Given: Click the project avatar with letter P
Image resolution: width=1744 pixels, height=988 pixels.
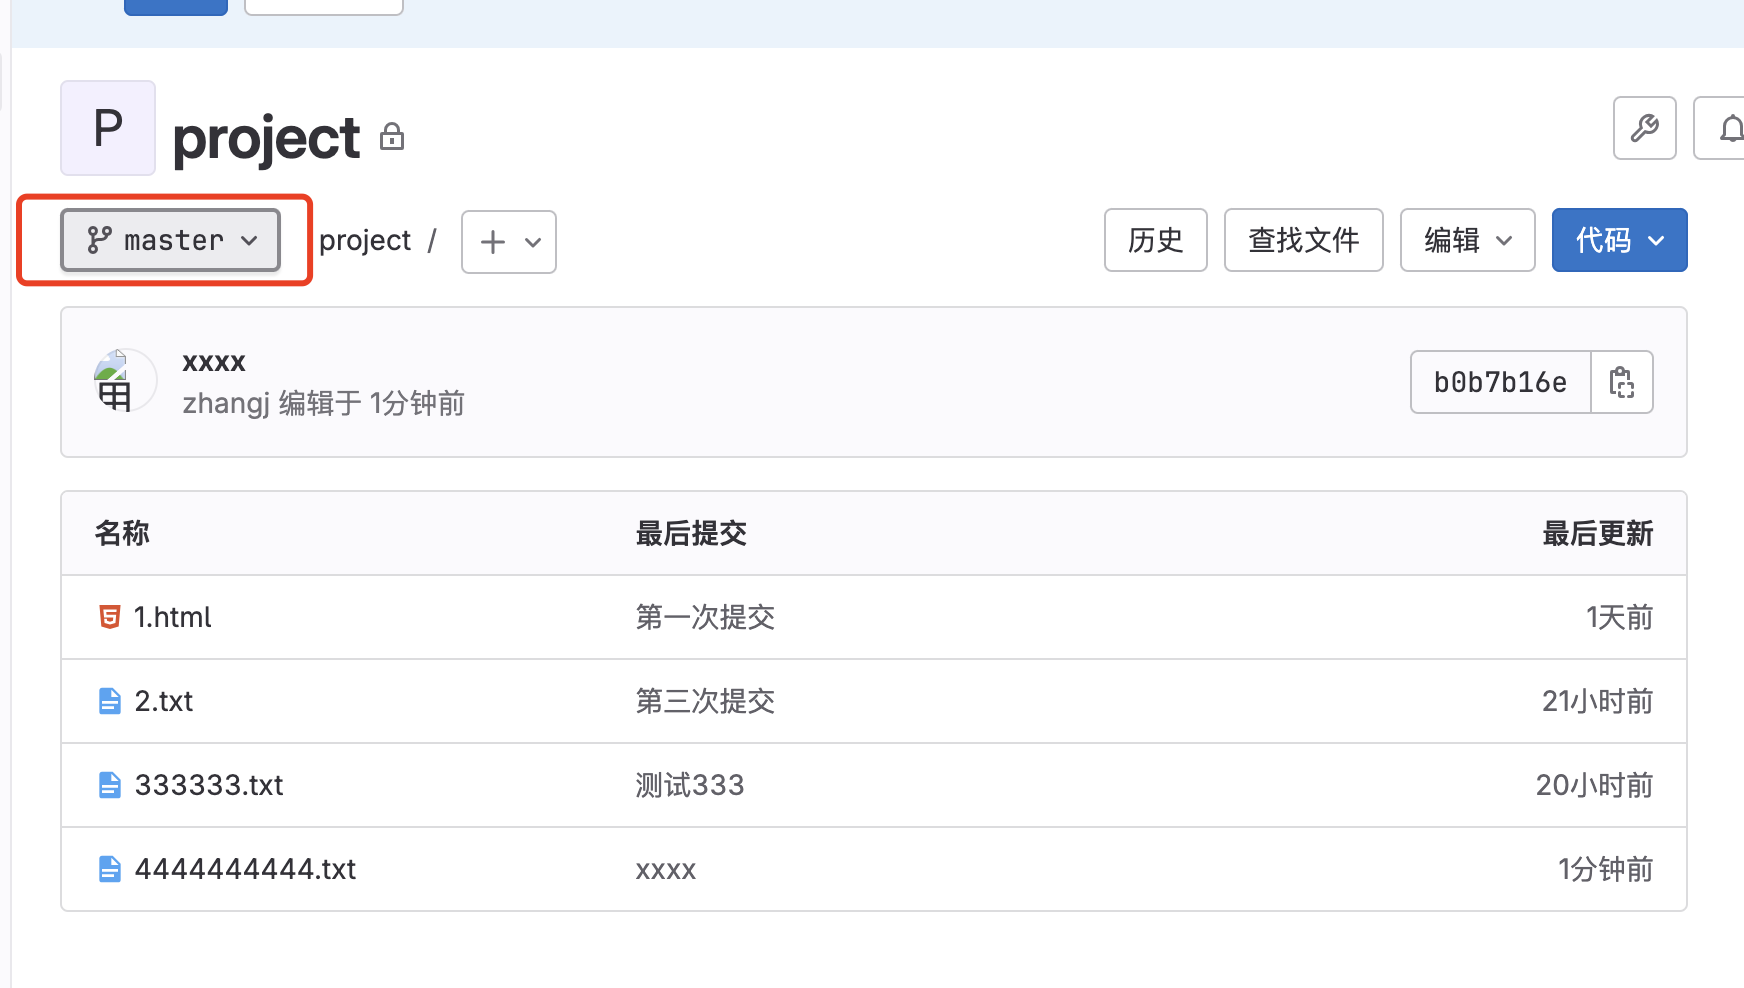Looking at the screenshot, I should point(107,128).
